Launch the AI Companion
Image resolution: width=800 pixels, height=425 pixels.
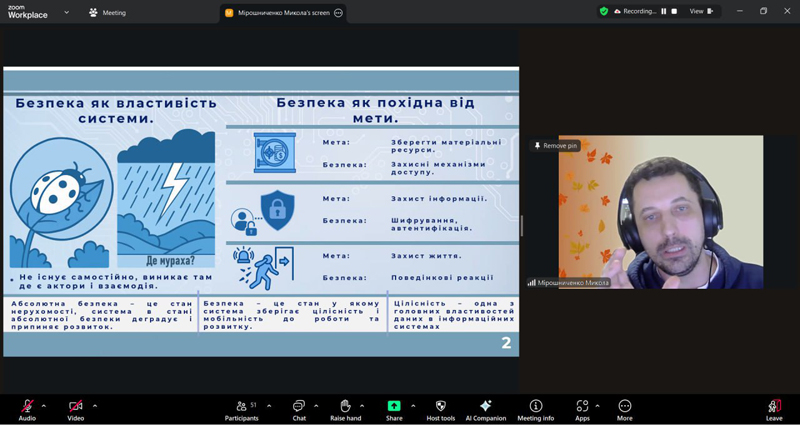(486, 406)
